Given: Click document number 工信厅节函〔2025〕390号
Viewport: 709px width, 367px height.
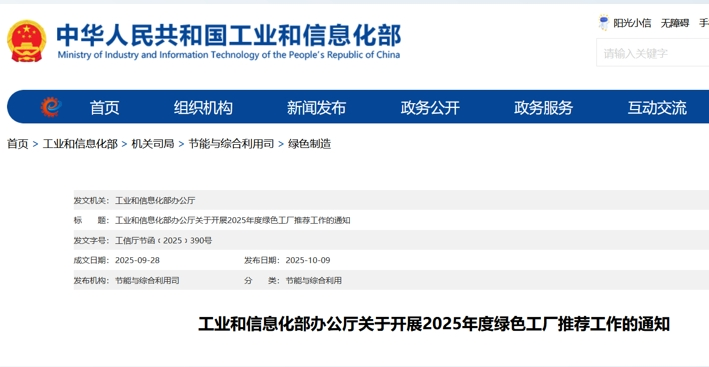Looking at the screenshot, I should point(164,240).
